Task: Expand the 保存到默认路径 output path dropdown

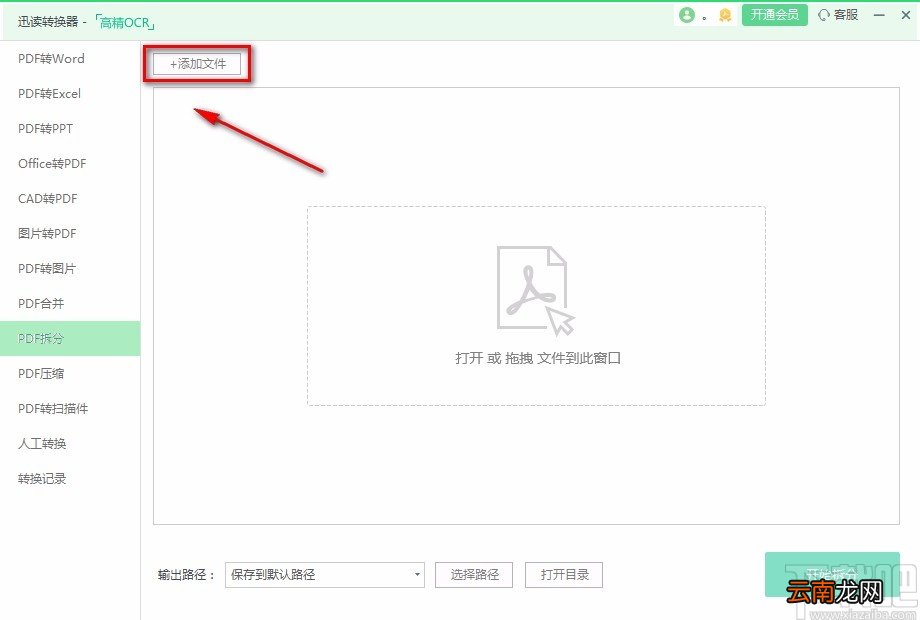Action: (x=325, y=575)
